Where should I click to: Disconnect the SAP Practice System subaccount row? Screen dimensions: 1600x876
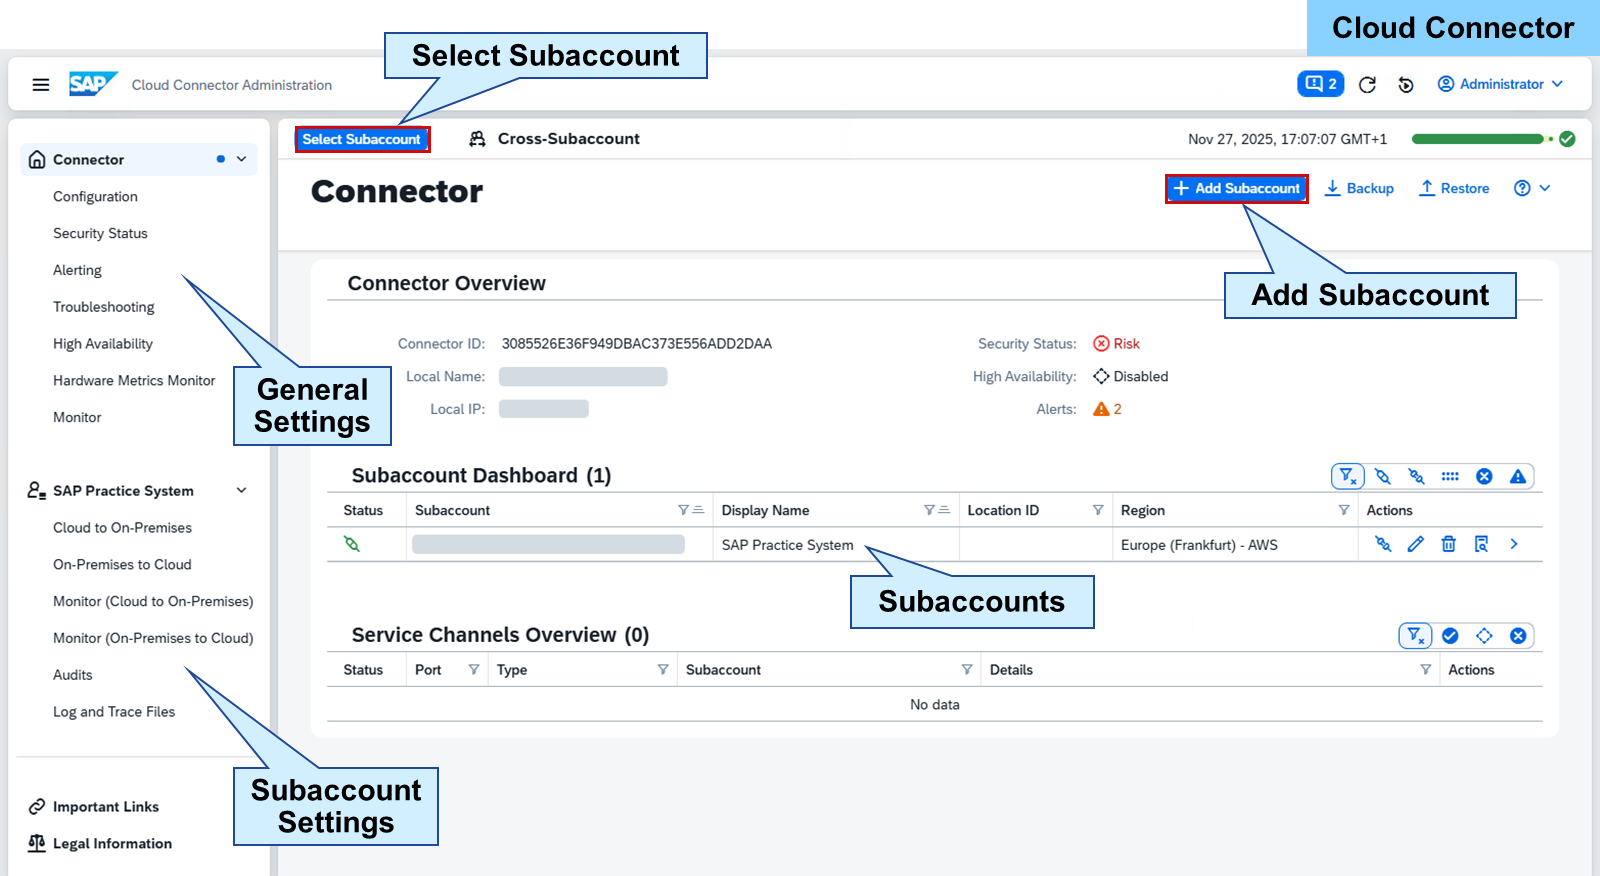coord(1383,544)
